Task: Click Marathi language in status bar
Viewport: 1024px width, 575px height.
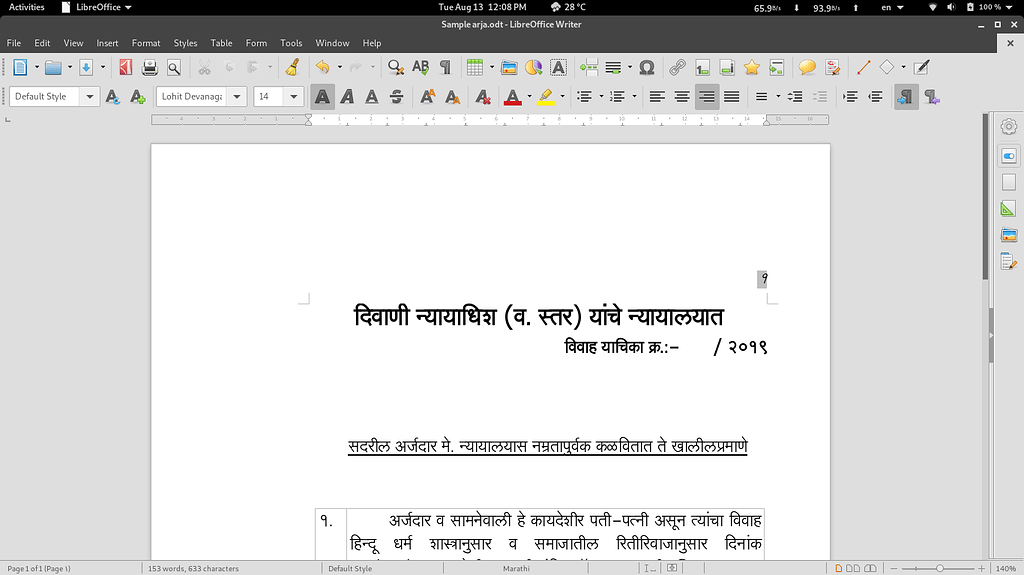Action: (516, 568)
